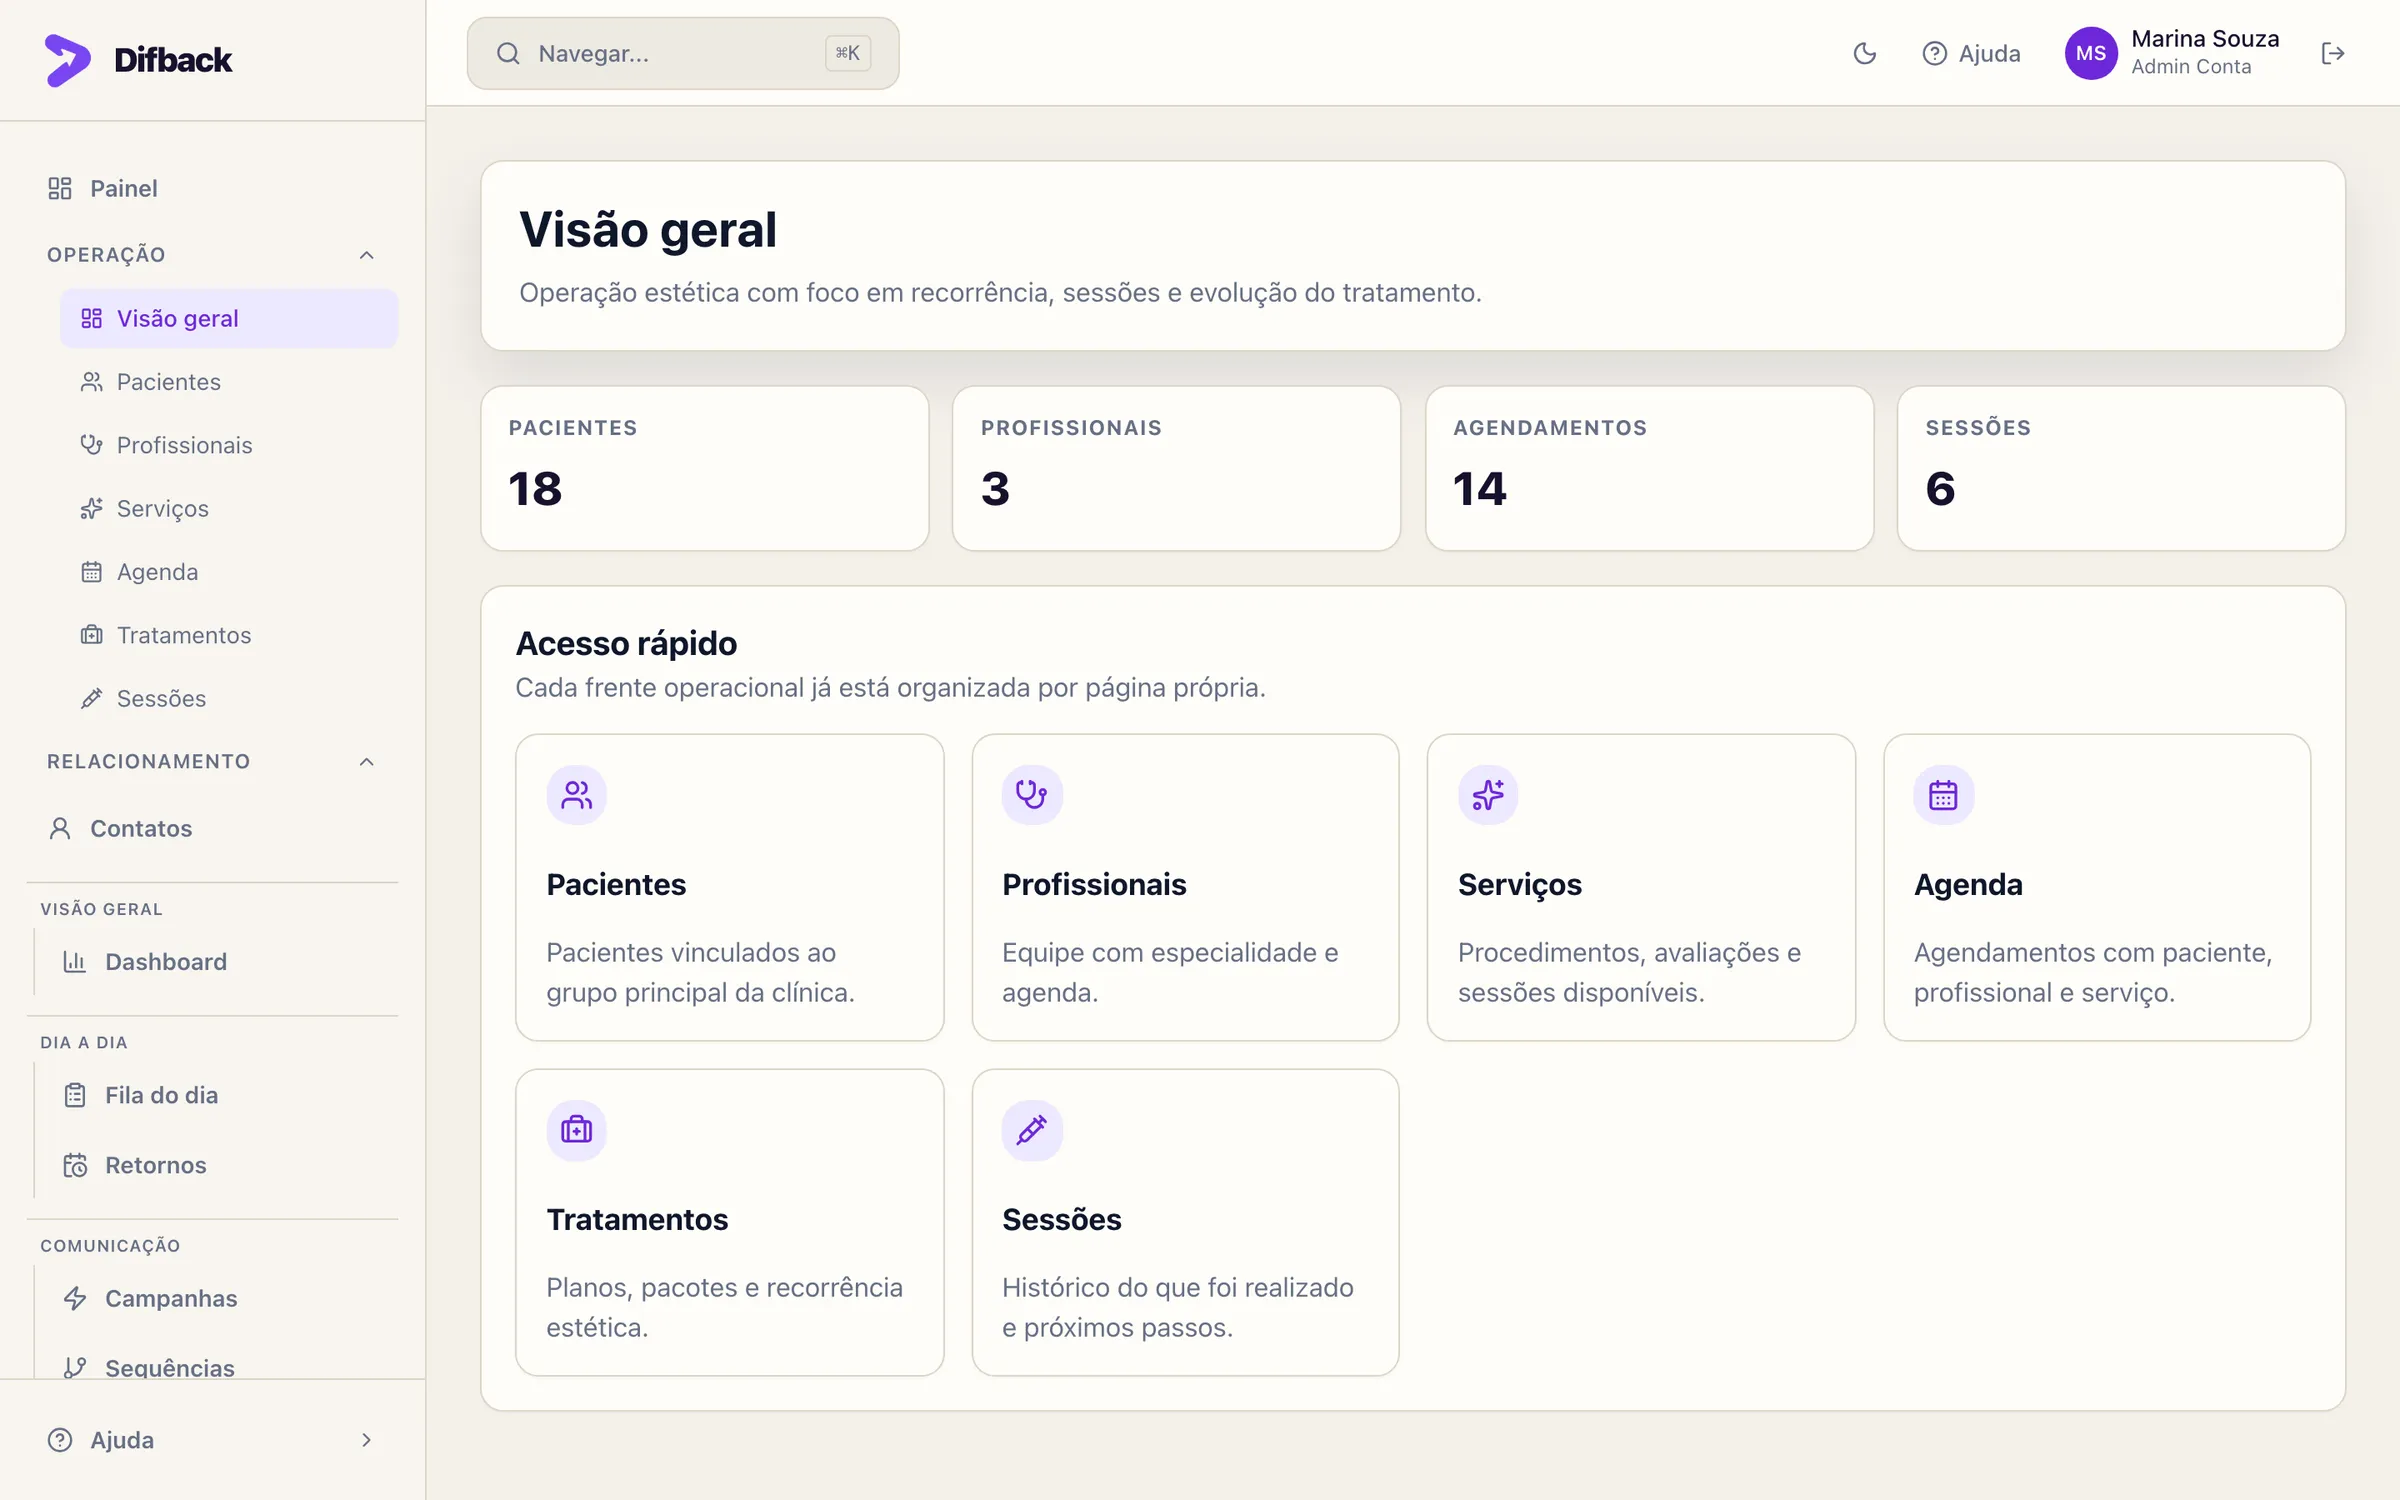
Task: Open the Sessões quick access card title
Action: [1061, 1220]
